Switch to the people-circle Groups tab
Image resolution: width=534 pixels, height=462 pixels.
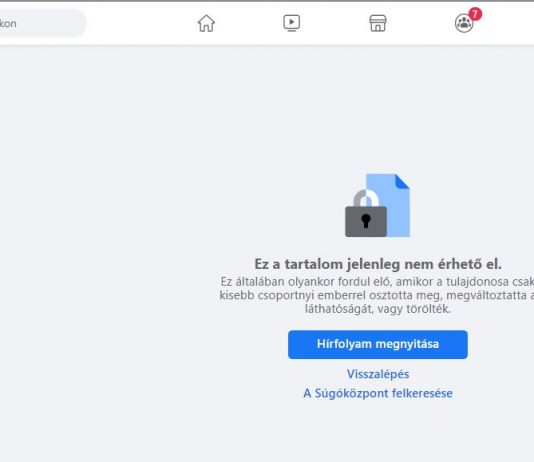[464, 23]
